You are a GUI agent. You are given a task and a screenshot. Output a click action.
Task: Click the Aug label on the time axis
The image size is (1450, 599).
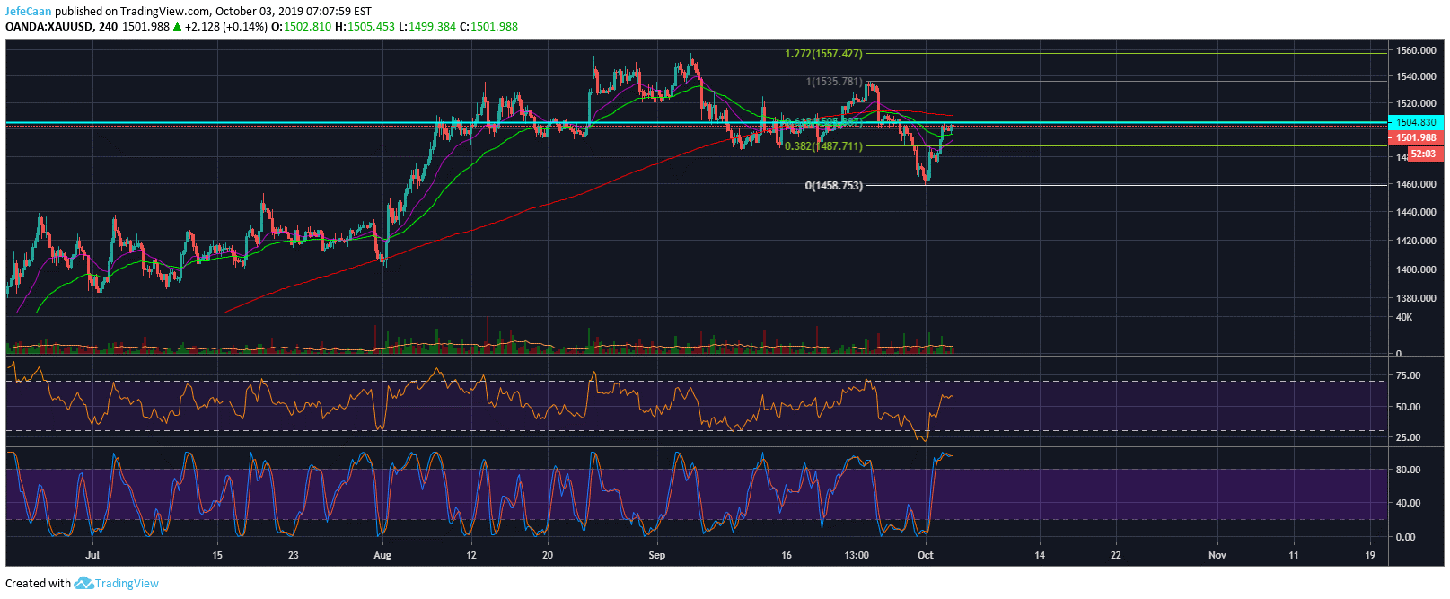coord(381,553)
